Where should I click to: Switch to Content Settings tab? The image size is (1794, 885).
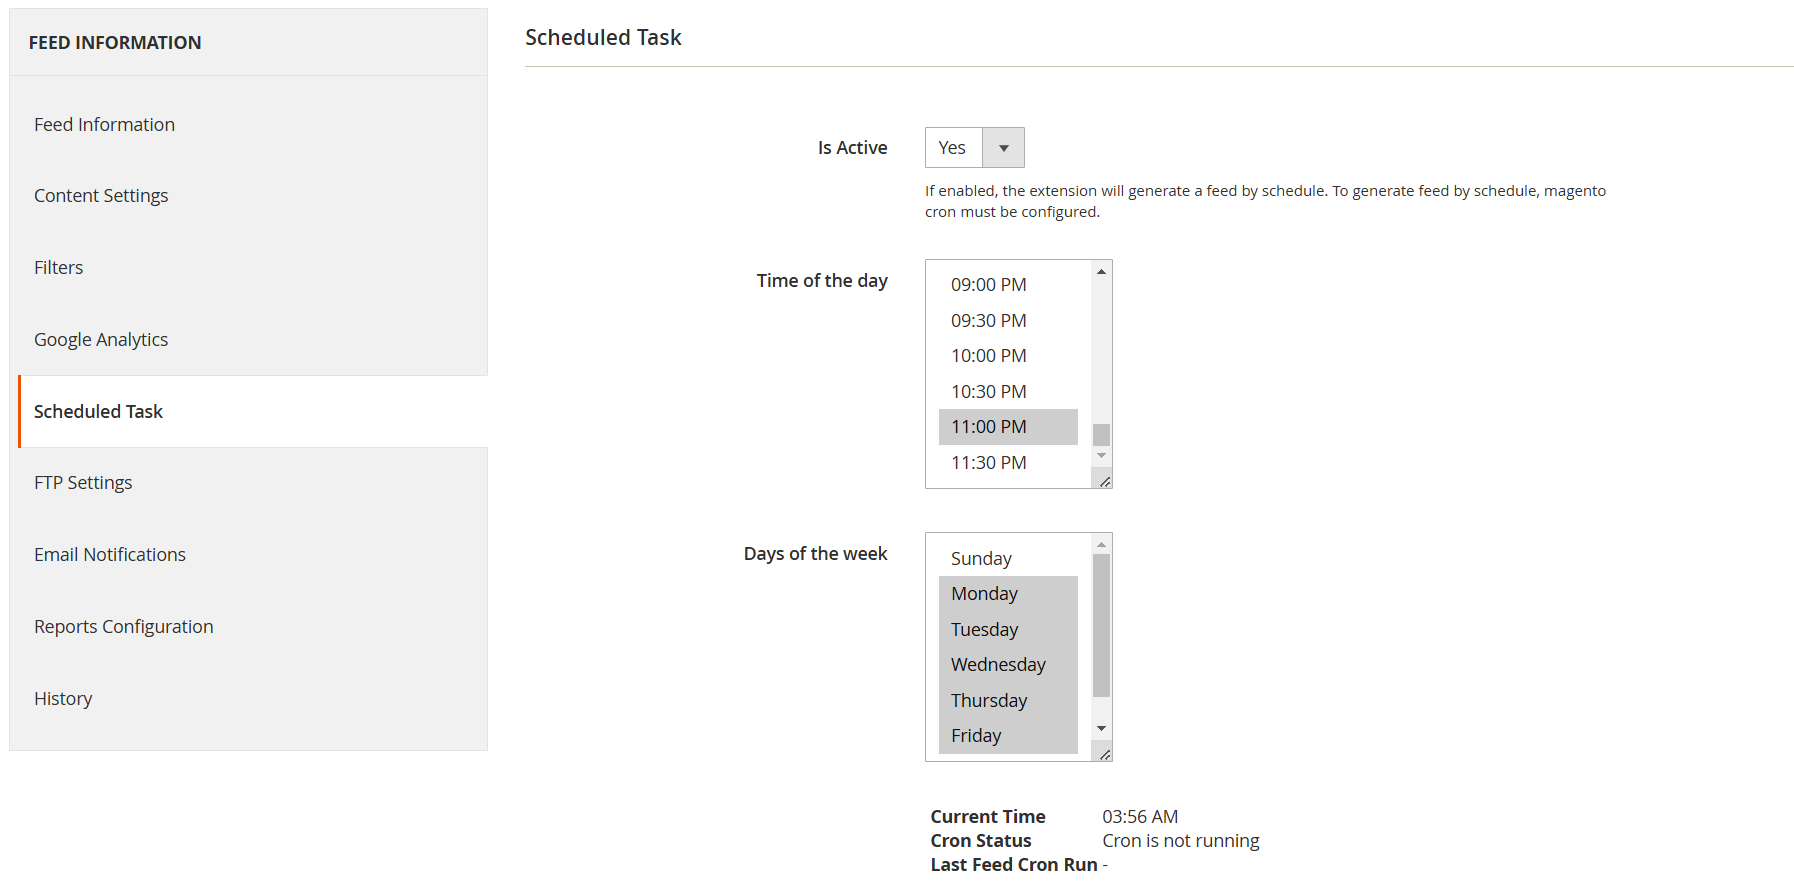click(x=101, y=196)
